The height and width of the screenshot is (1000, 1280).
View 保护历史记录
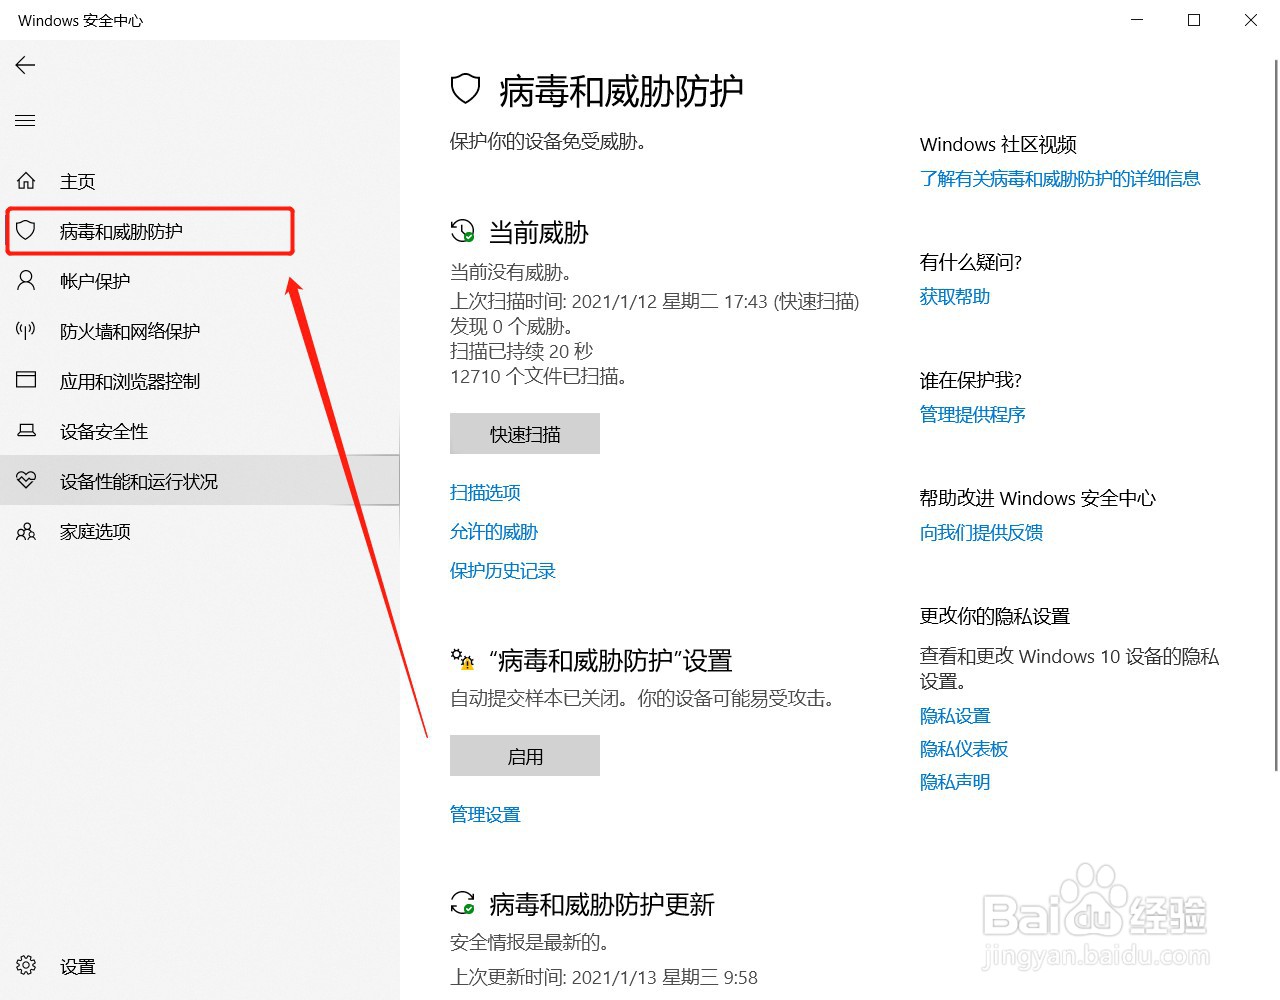pos(503,570)
